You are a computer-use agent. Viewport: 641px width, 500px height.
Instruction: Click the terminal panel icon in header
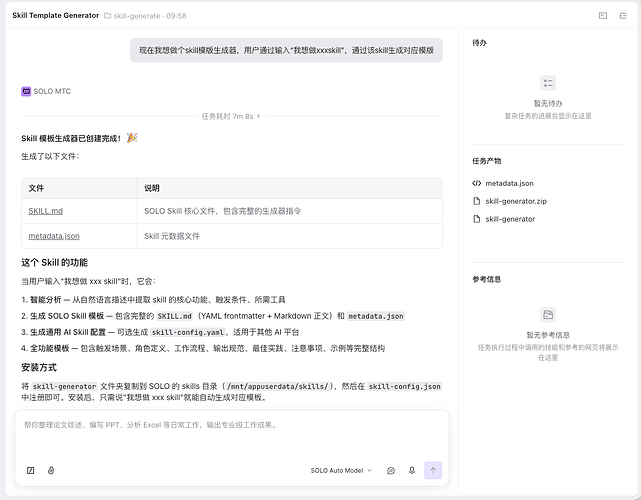(x=603, y=16)
